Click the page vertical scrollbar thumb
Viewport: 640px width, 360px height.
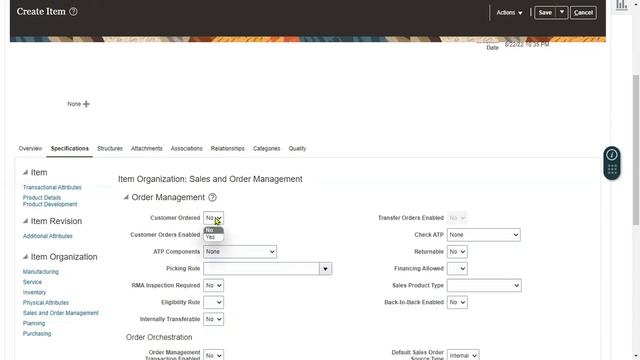[x=636, y=150]
